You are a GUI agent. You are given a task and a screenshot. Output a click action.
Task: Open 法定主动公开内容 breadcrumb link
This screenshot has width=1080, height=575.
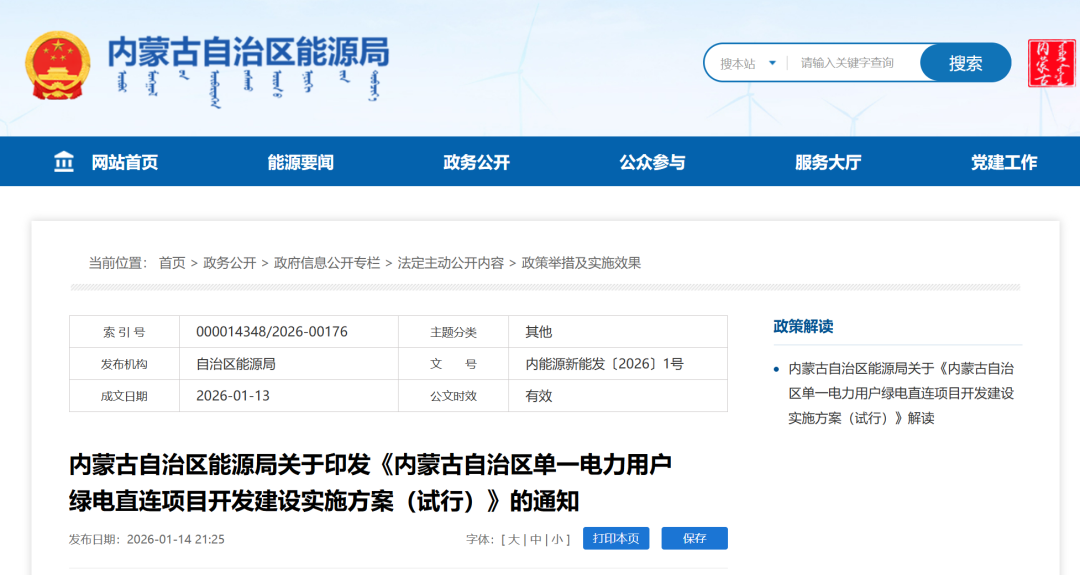[x=450, y=263]
